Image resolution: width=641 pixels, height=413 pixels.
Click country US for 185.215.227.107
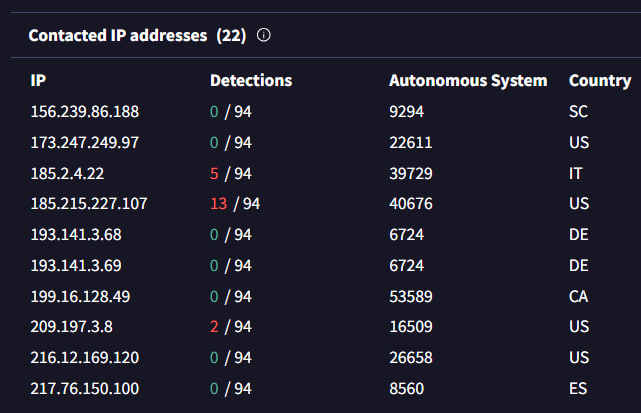click(579, 204)
